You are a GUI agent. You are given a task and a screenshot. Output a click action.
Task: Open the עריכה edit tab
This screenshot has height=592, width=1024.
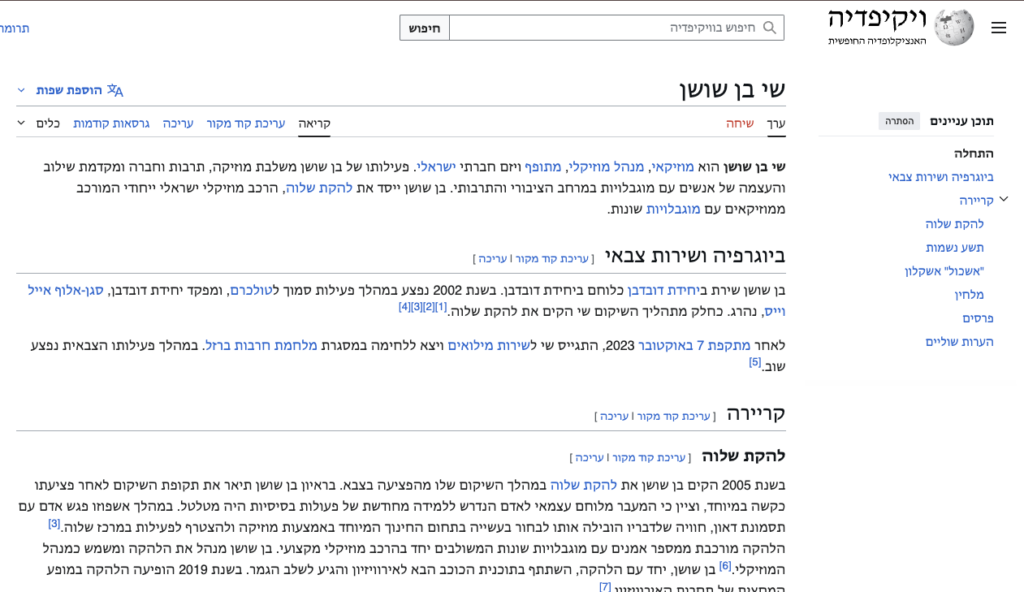[x=178, y=124]
